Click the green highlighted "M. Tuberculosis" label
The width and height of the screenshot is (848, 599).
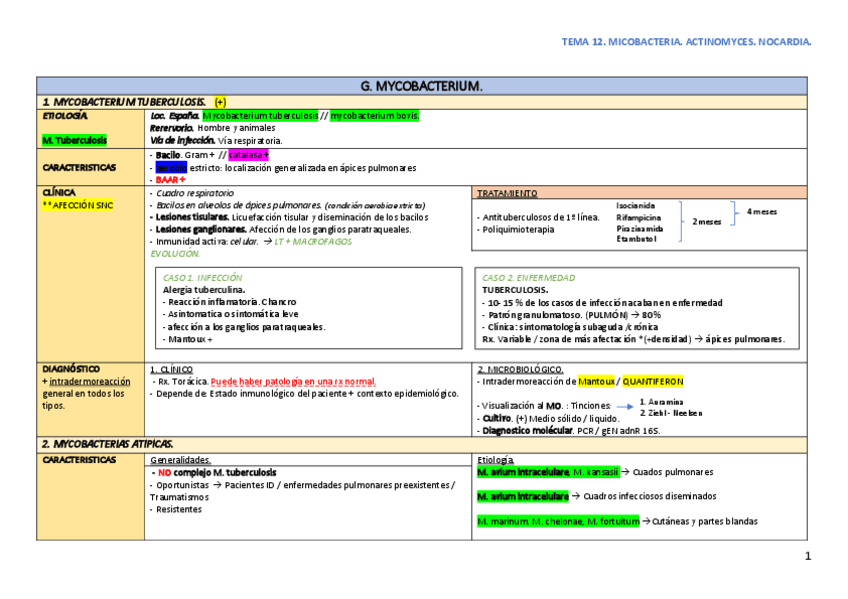[x=75, y=141]
